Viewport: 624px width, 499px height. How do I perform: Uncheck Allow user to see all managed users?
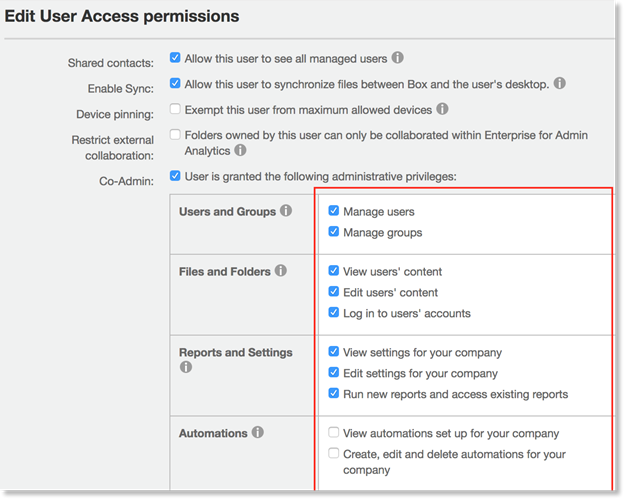176,58
